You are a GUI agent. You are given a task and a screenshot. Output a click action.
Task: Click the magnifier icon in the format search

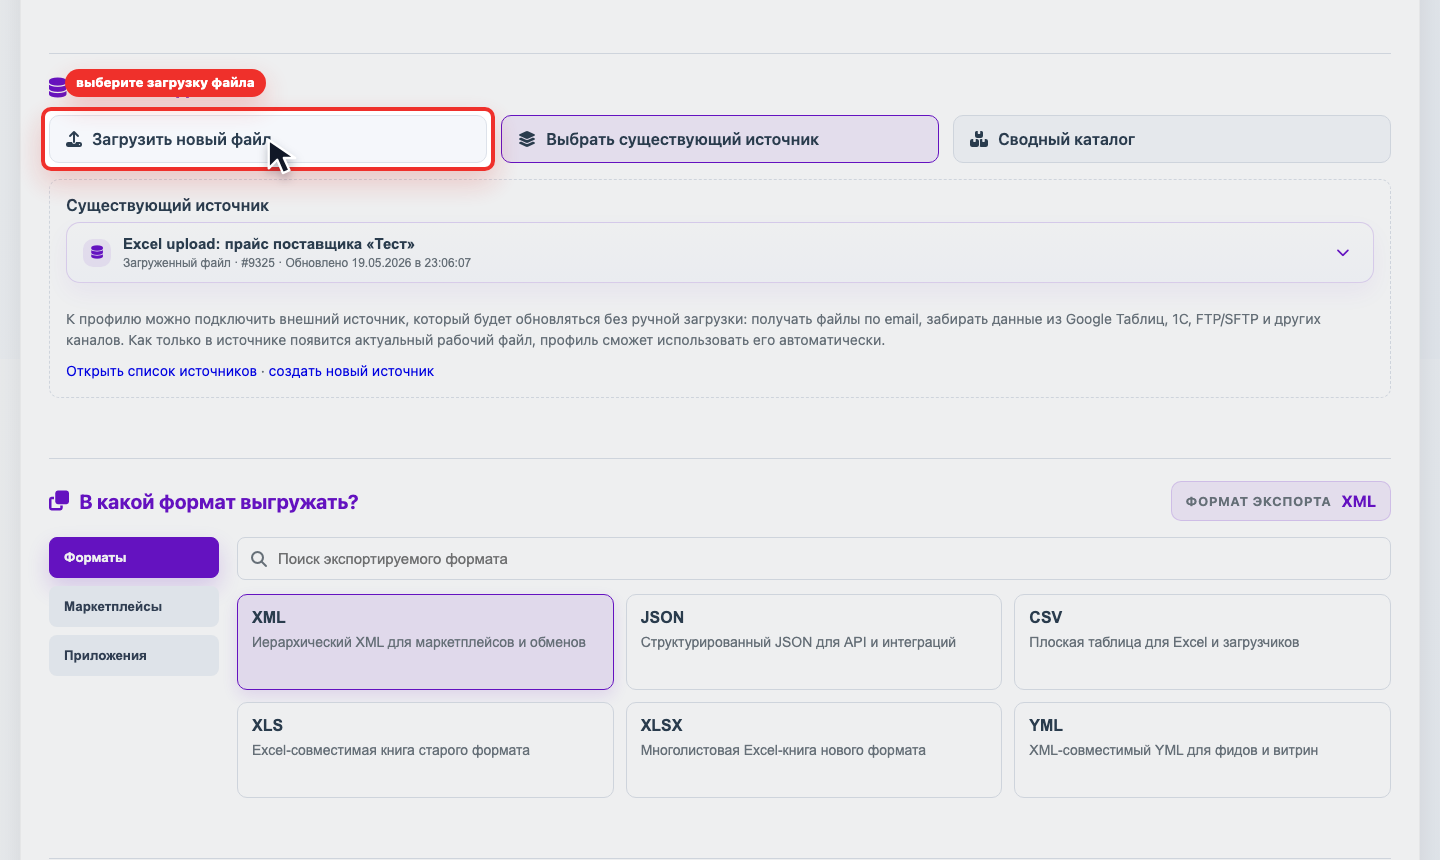pyautogui.click(x=259, y=559)
